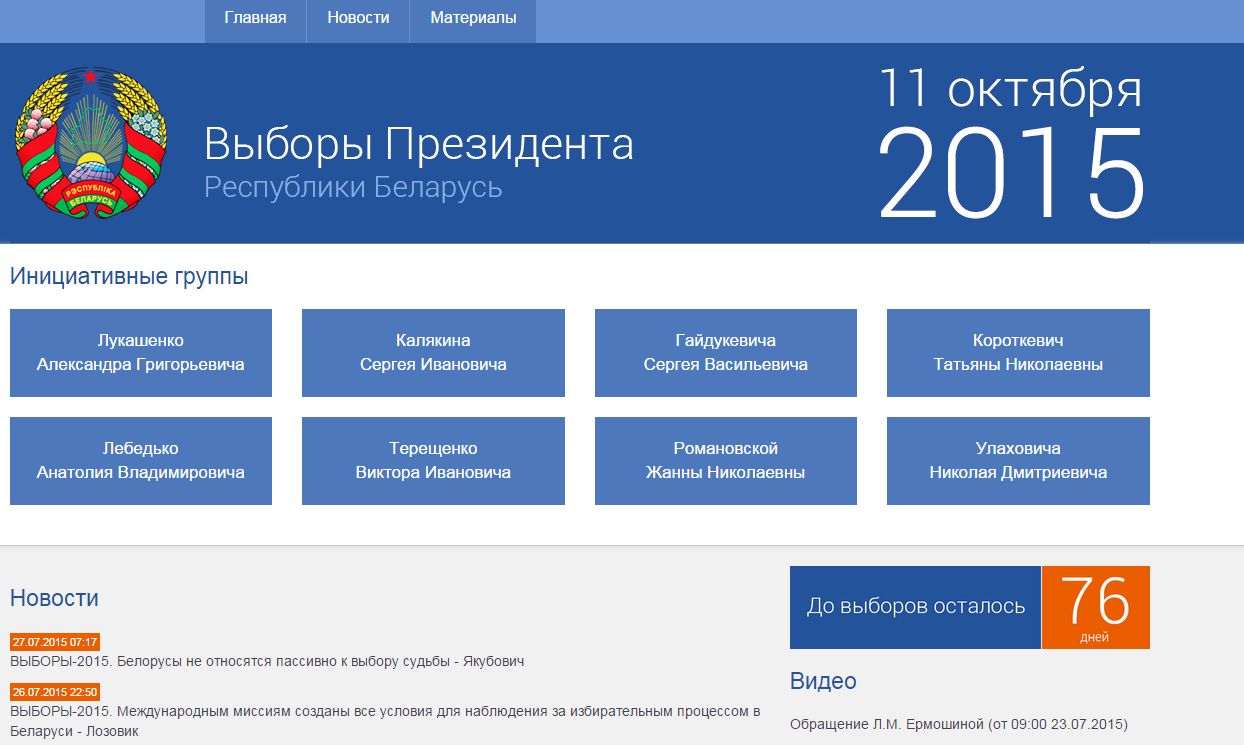
Task: Click the 26.07.2015 22:50 date badge
Action: pyautogui.click(x=55, y=692)
